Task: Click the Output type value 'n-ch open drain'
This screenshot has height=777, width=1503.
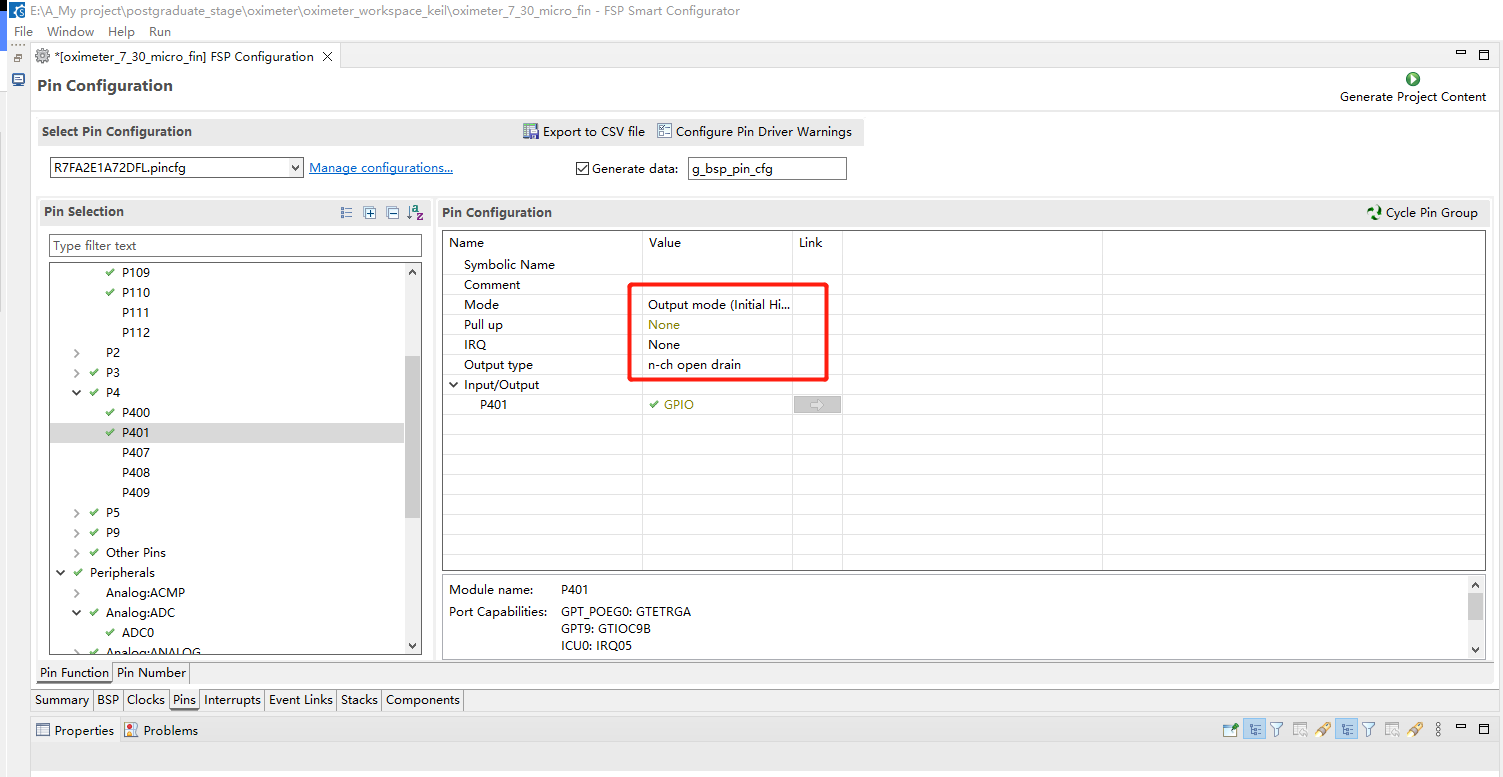Action: click(x=695, y=365)
